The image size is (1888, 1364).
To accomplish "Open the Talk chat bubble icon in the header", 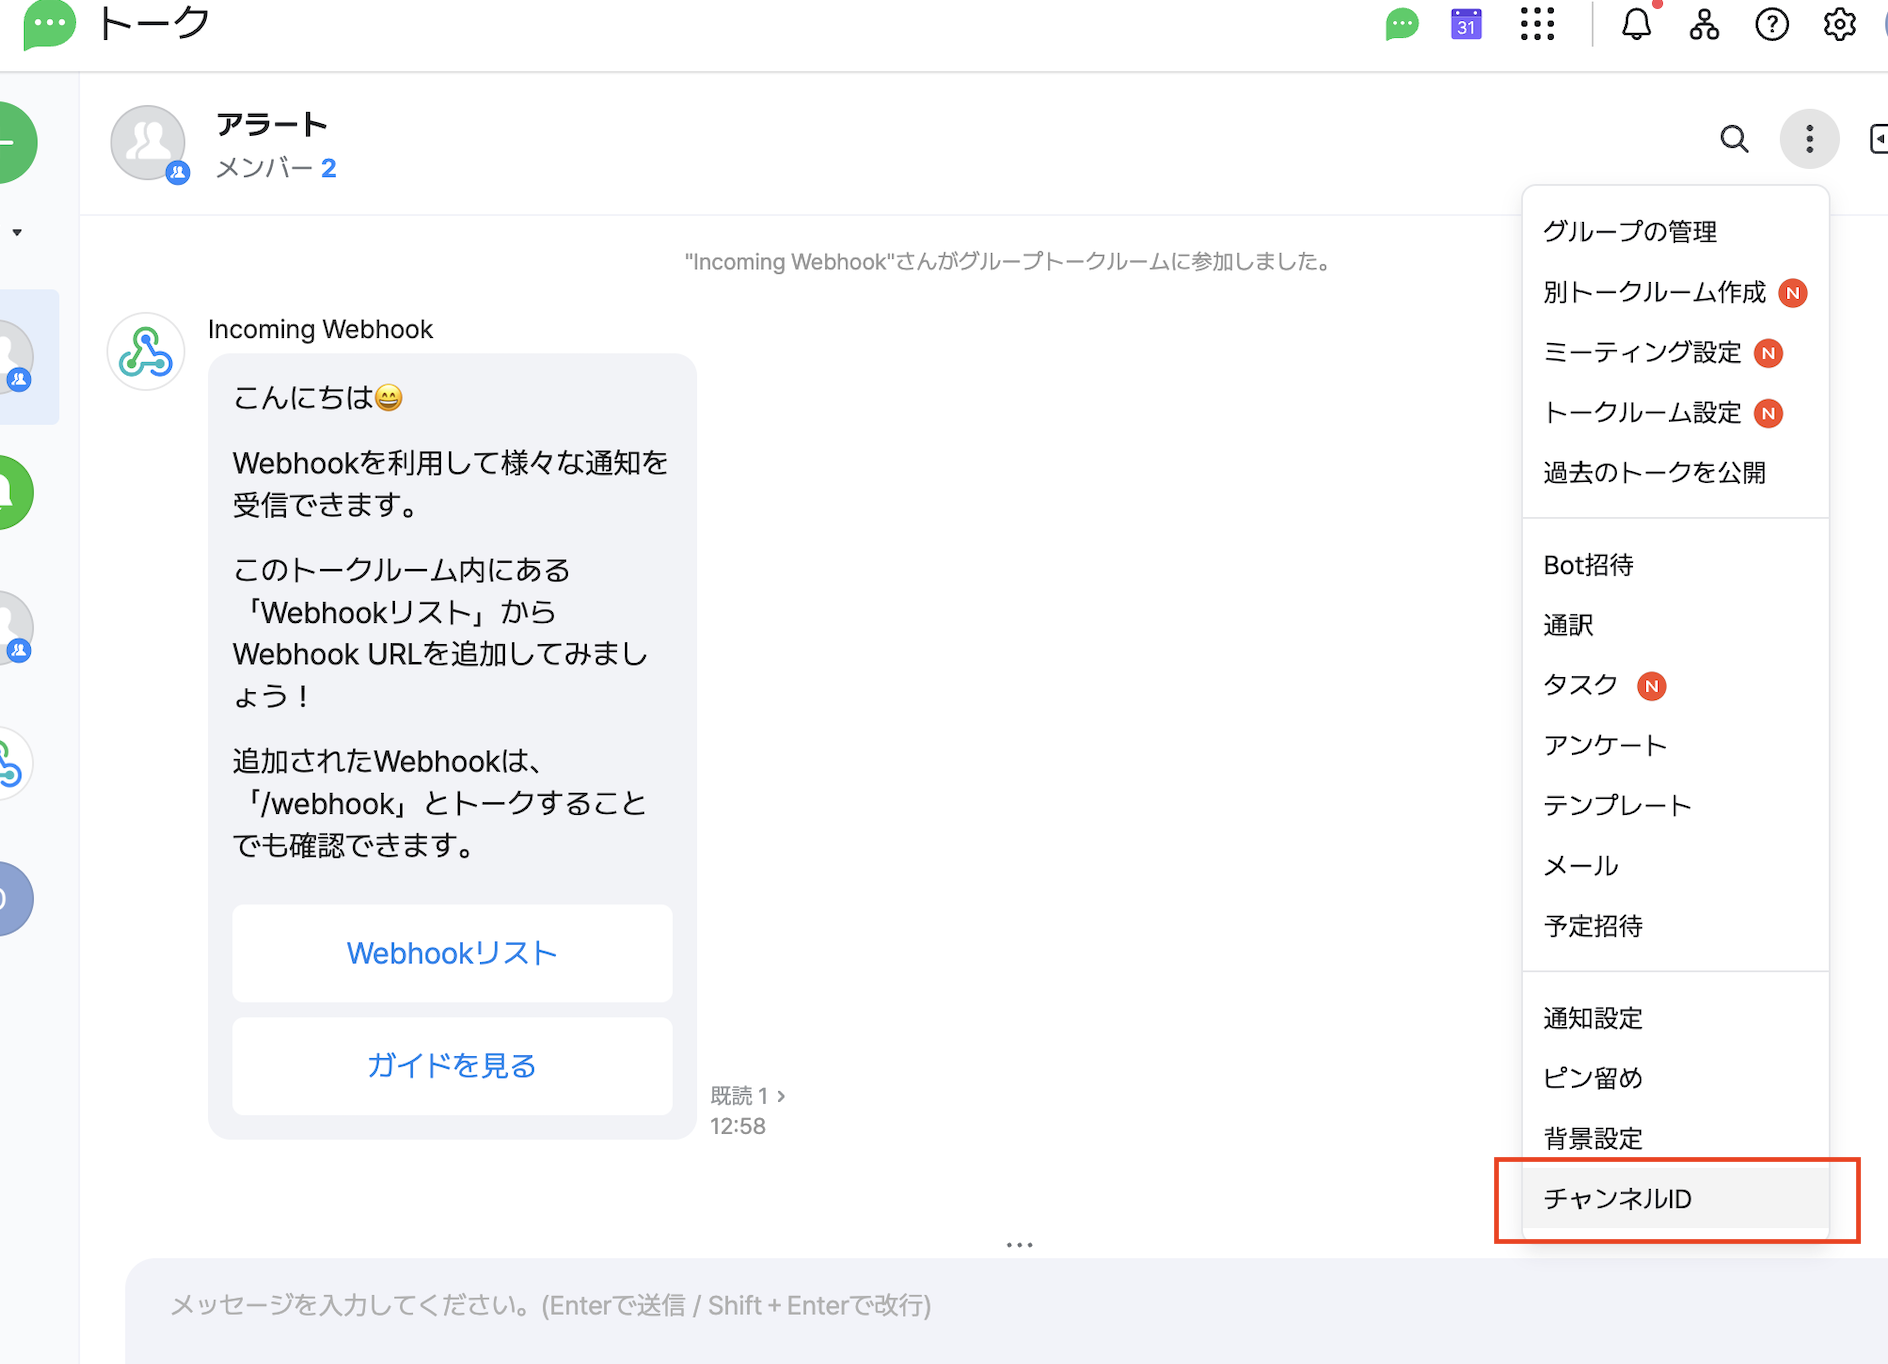I will [1402, 23].
